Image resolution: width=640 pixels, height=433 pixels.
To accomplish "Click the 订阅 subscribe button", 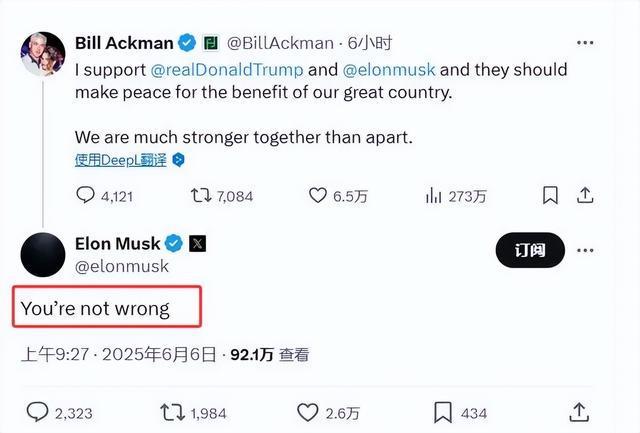I will point(530,251).
